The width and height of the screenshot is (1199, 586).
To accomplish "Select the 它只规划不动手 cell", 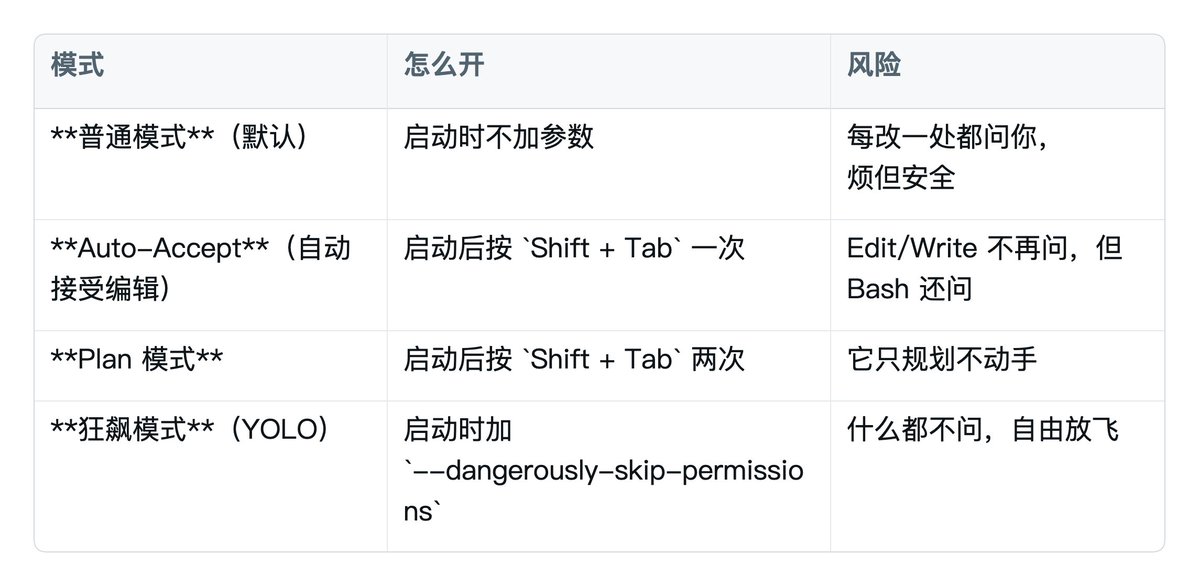I will (x=997, y=366).
